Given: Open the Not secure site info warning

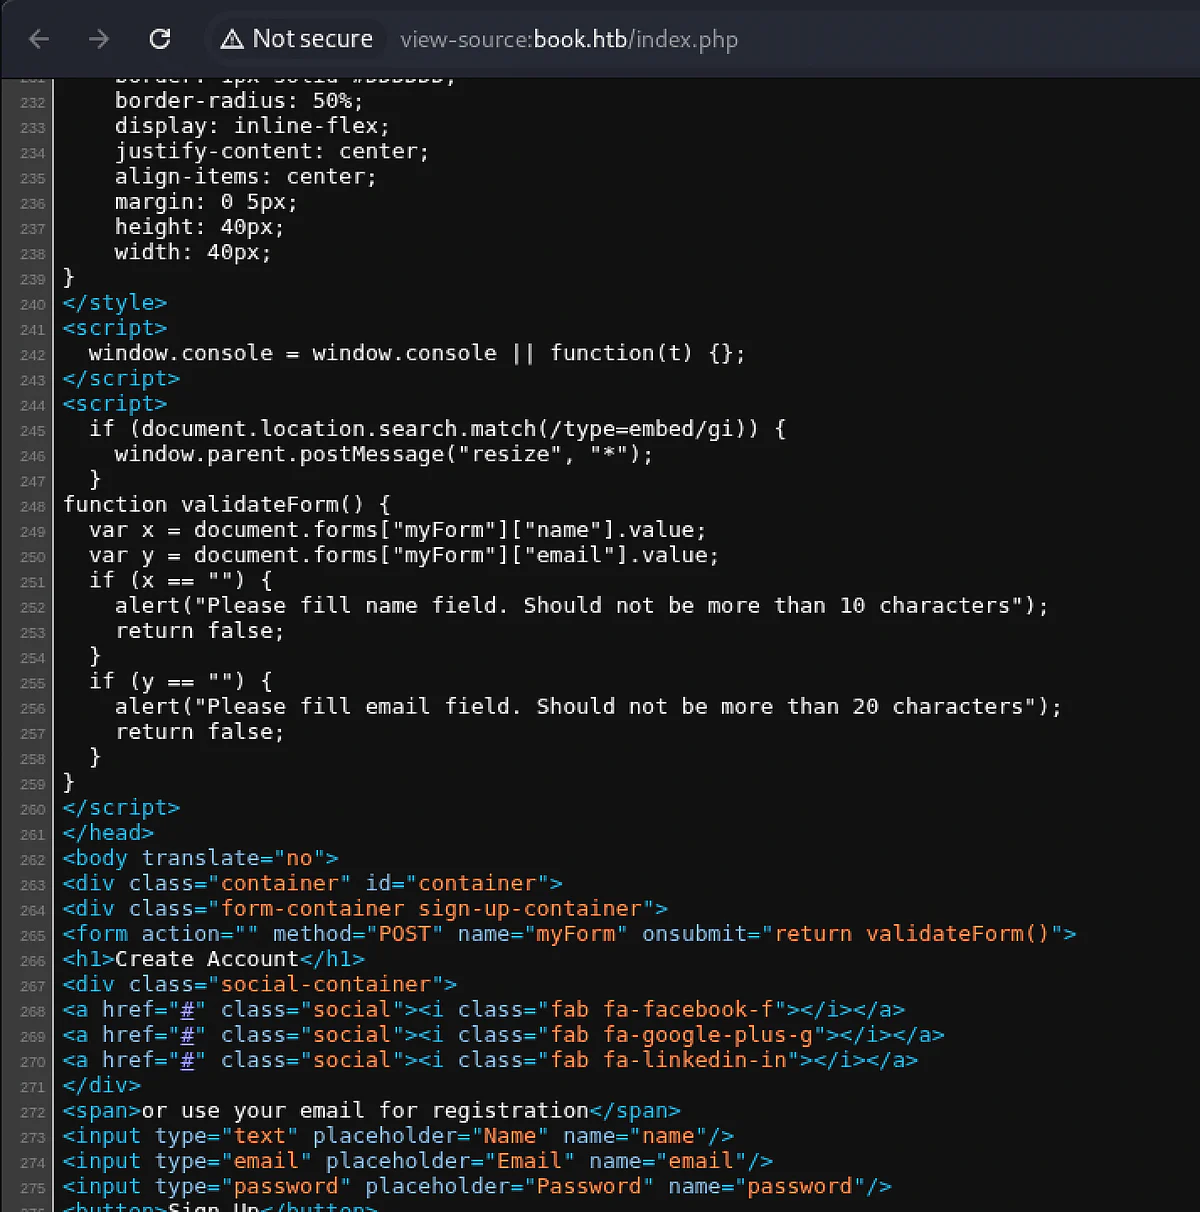Looking at the screenshot, I should click(x=297, y=39).
